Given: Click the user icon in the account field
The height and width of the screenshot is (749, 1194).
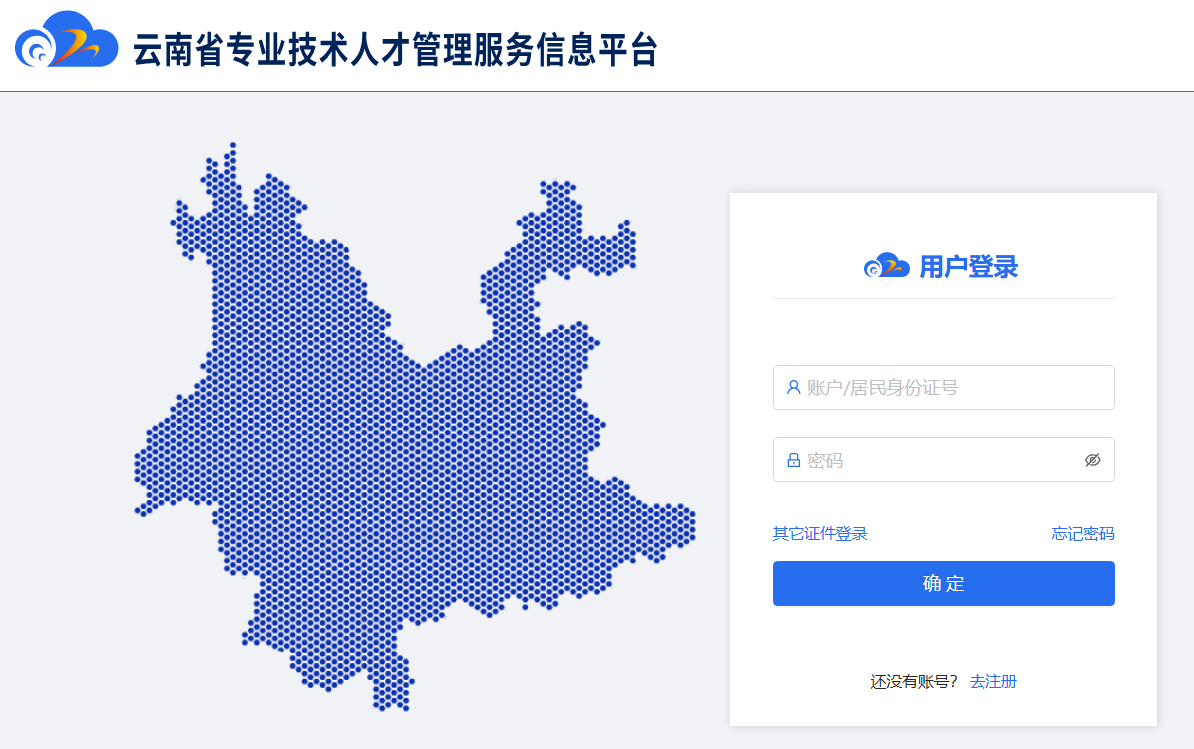Looking at the screenshot, I should (794, 387).
